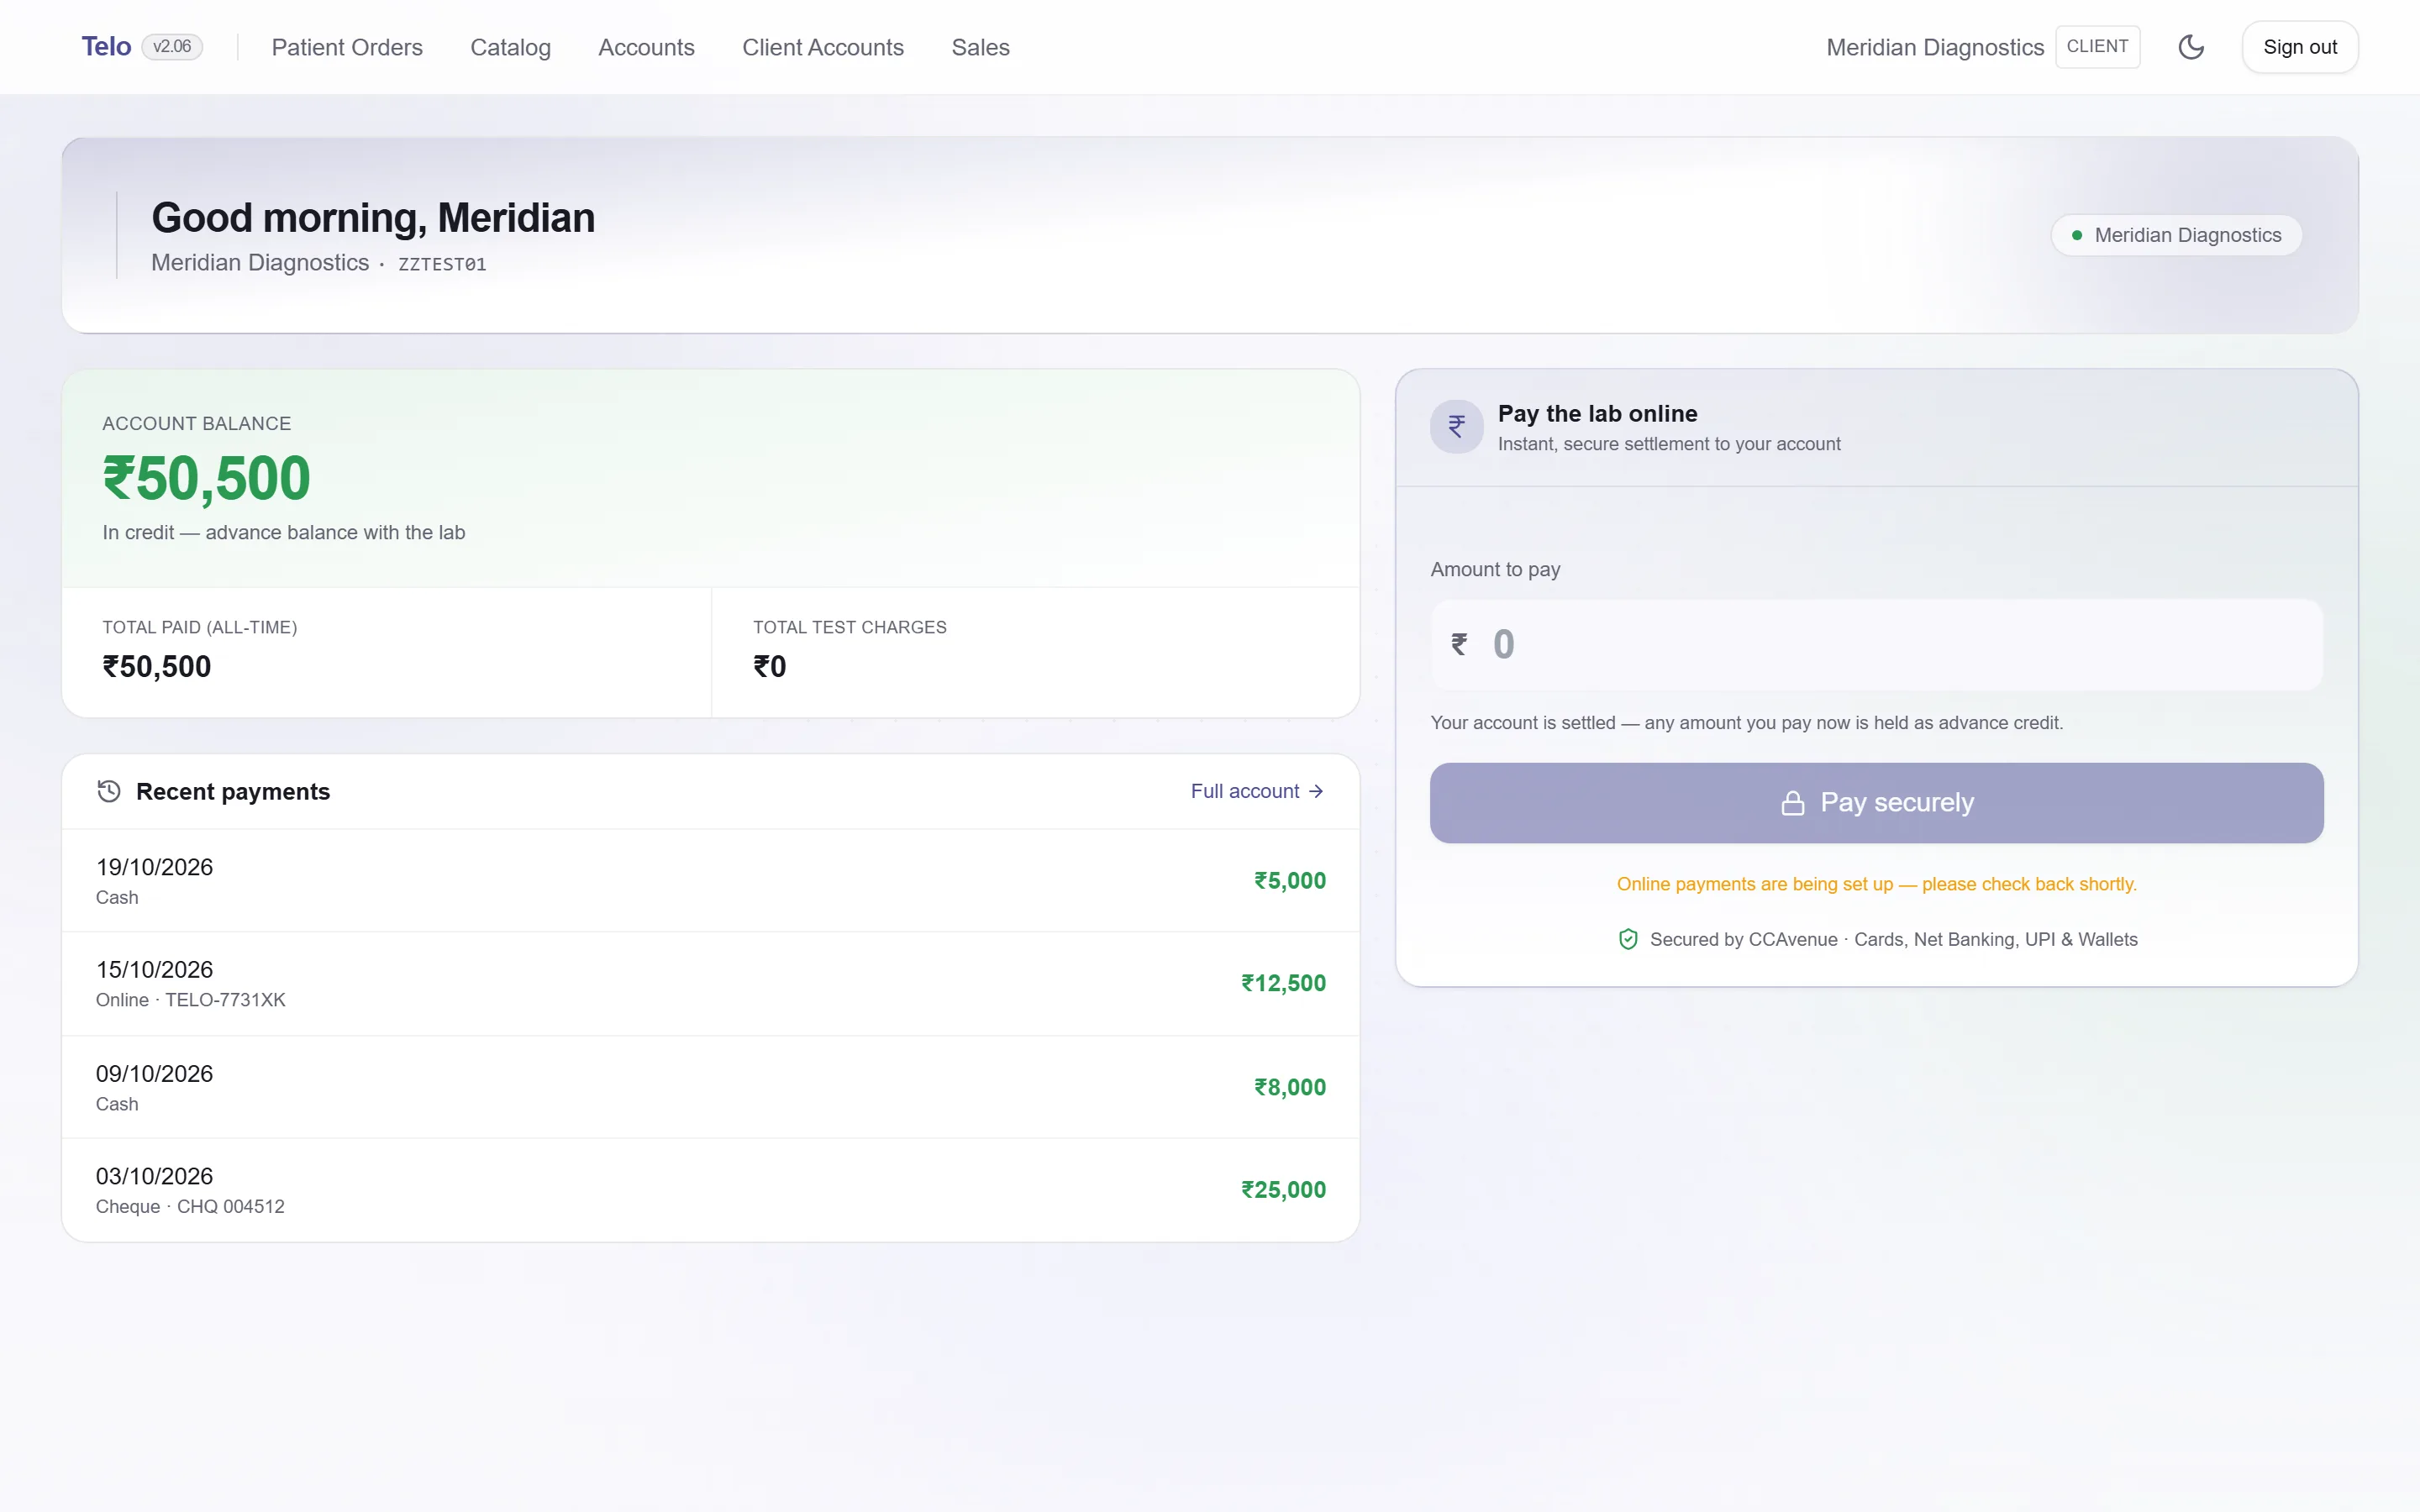Open the Catalog page
The width and height of the screenshot is (2420, 1512).
point(510,47)
